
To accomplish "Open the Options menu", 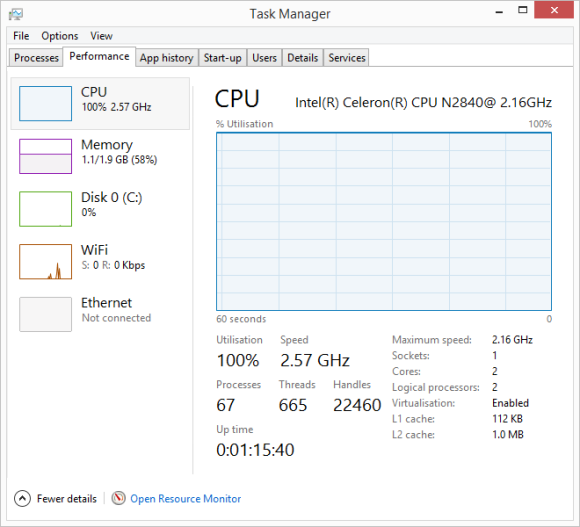I will [60, 36].
